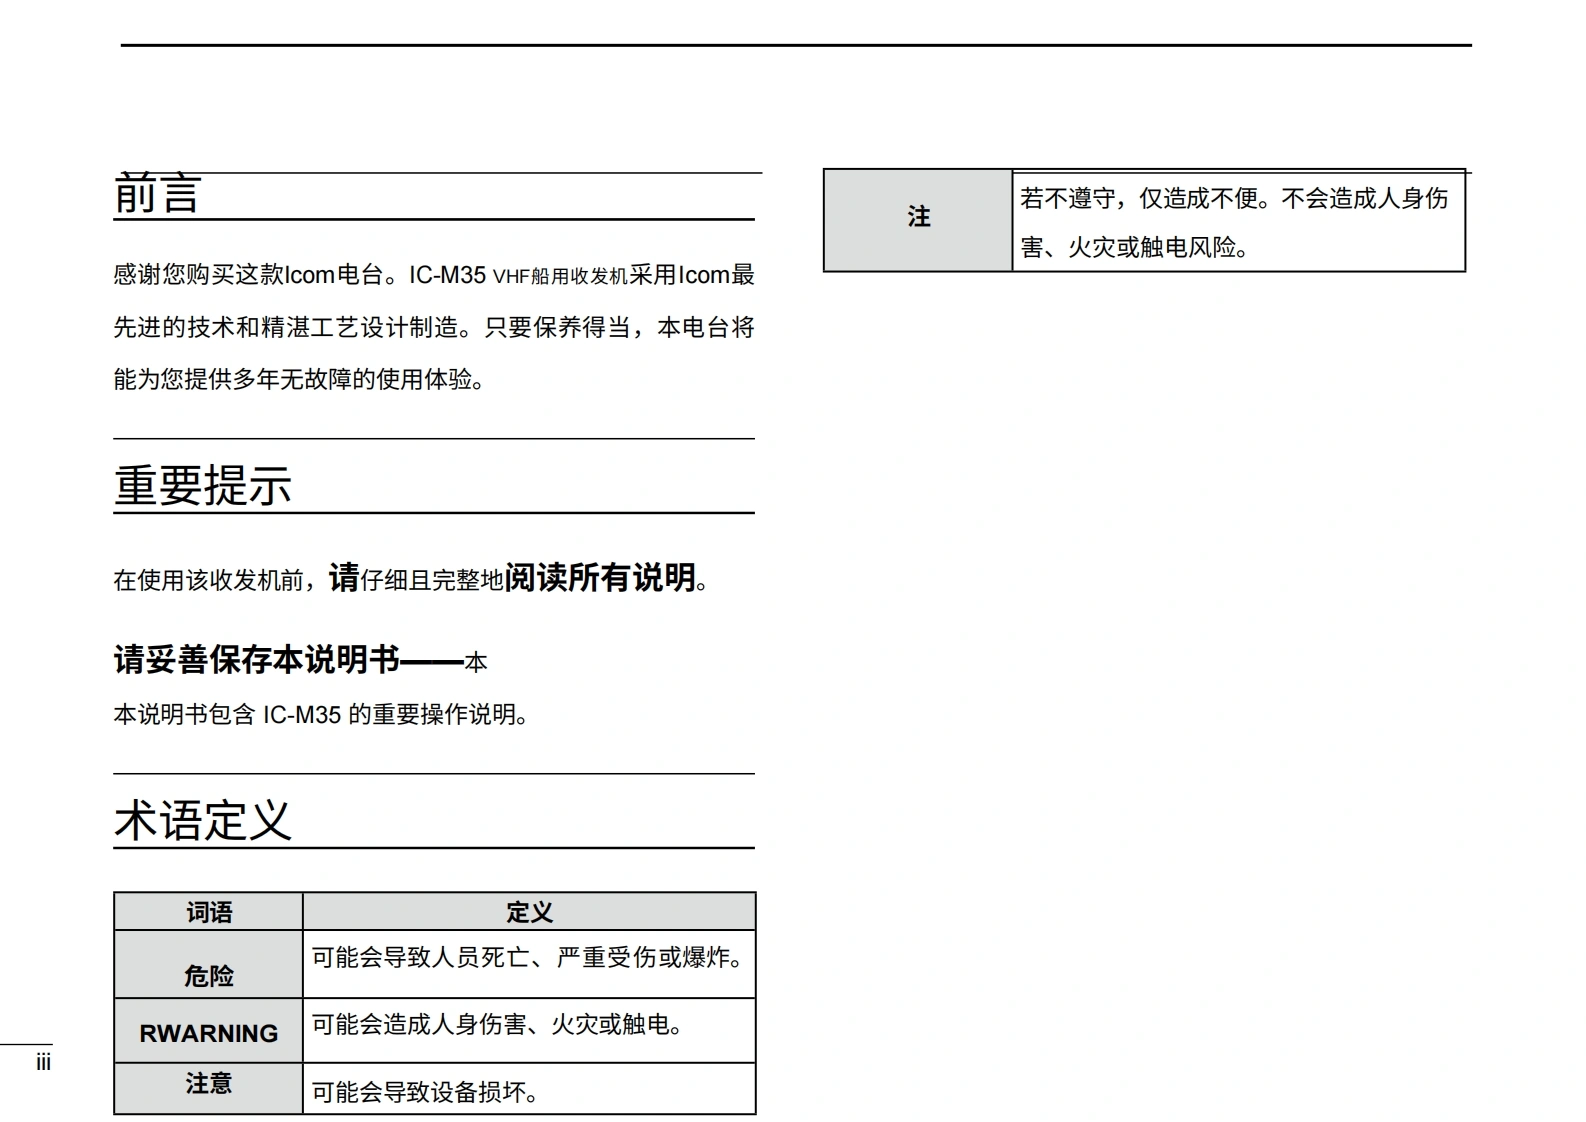Click the page number iii
Screen dimensions: 1586x1122
(x=43, y=1063)
